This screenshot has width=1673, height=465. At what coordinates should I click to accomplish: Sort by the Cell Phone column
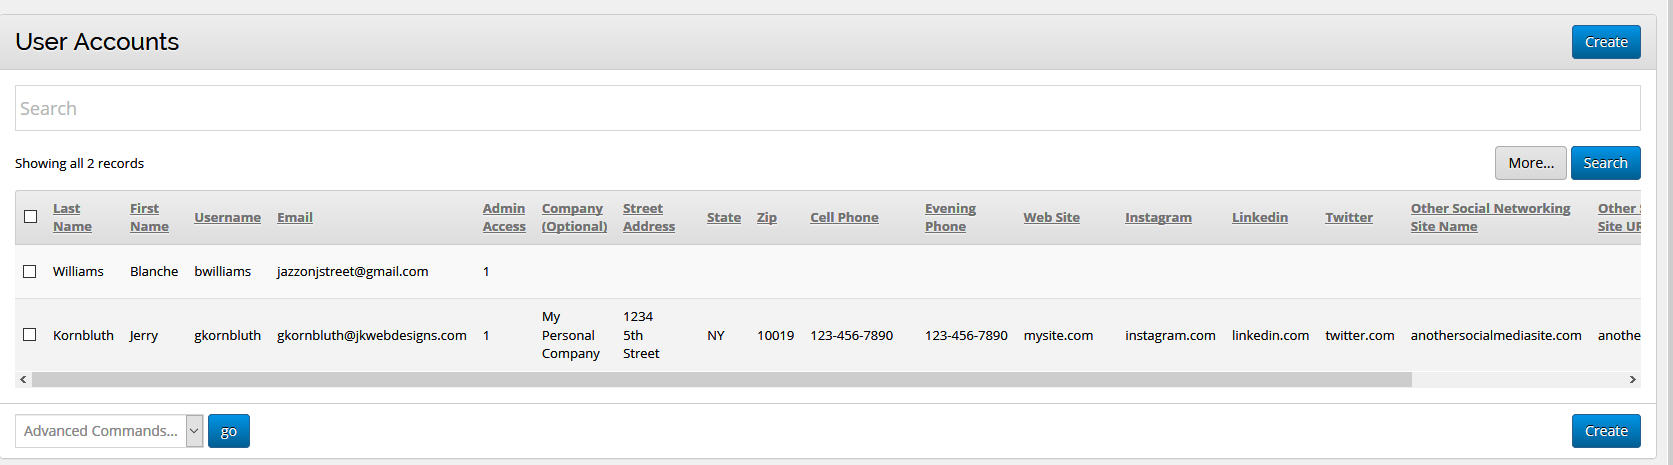point(844,217)
